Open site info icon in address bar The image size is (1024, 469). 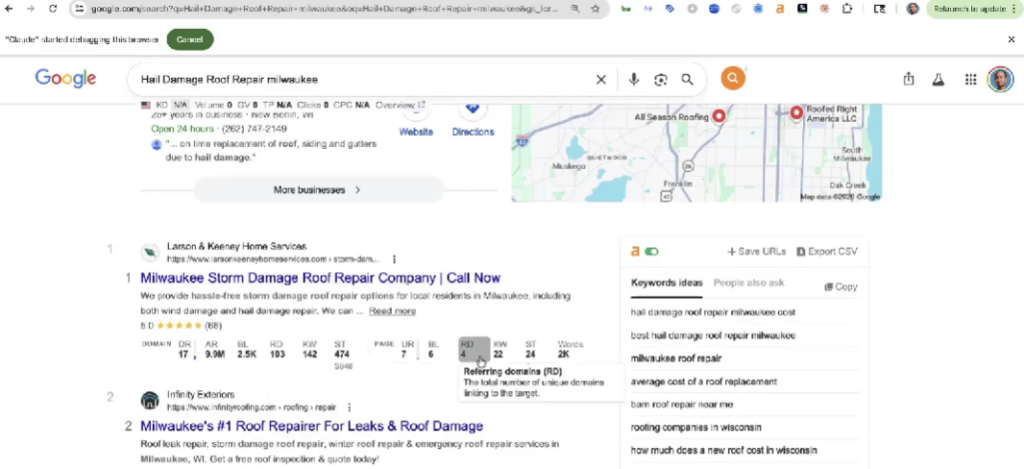click(79, 9)
